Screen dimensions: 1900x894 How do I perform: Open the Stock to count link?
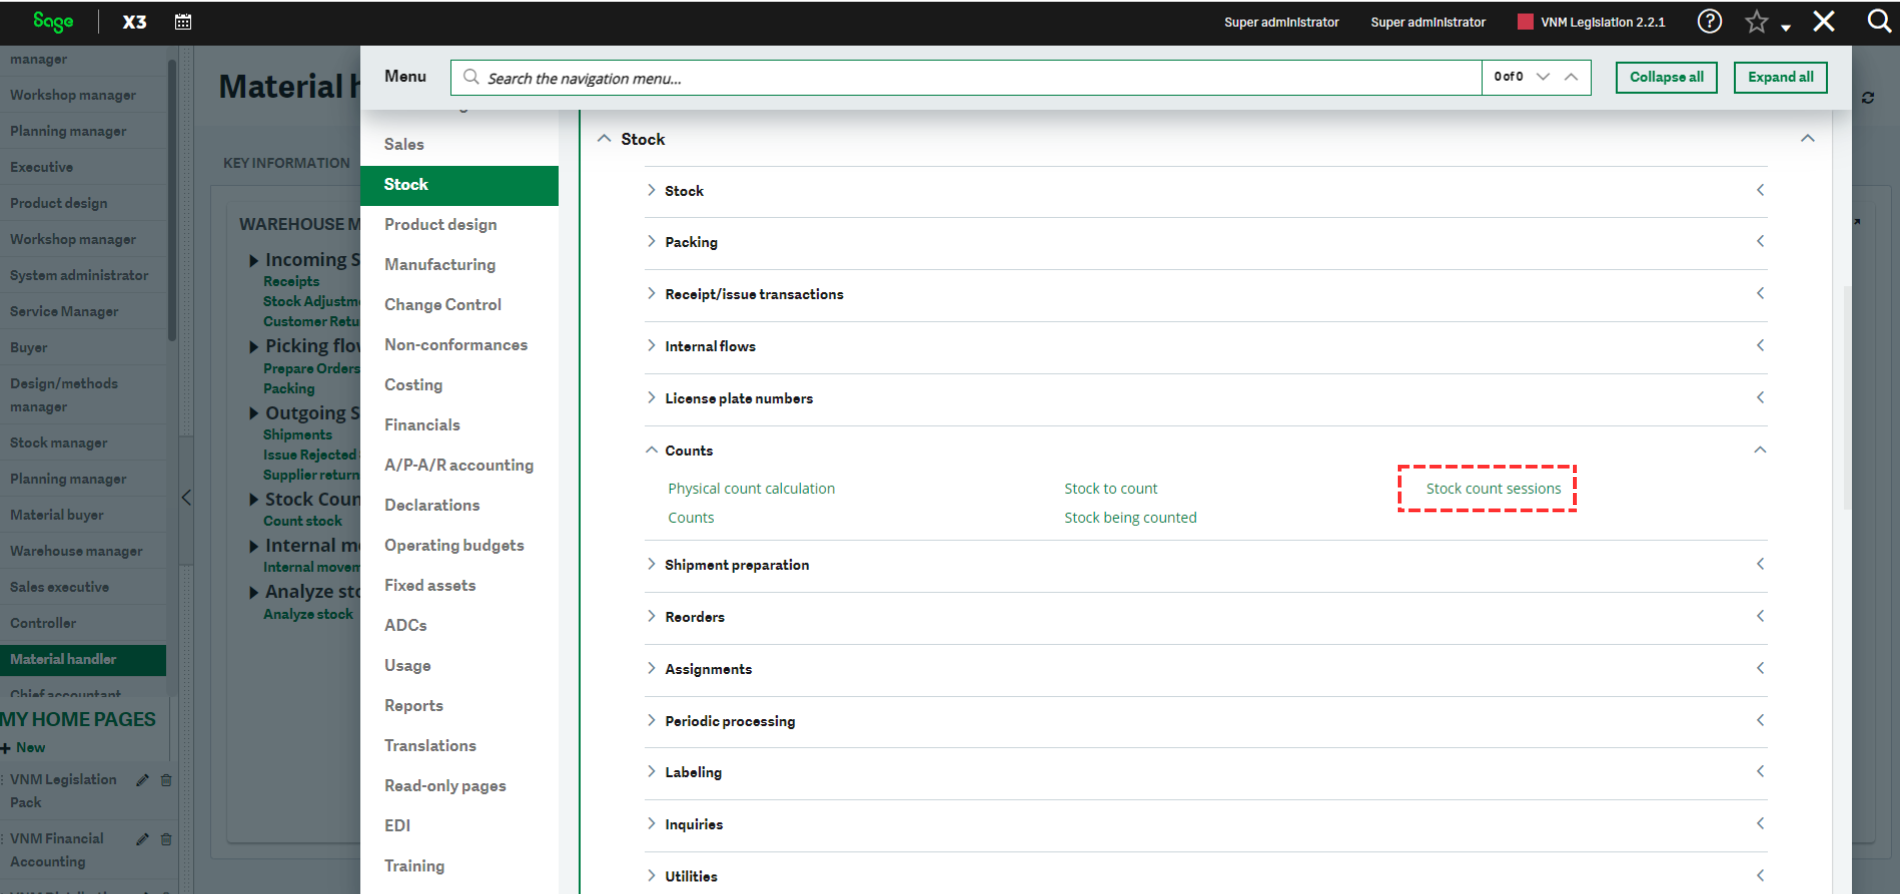click(x=1110, y=488)
